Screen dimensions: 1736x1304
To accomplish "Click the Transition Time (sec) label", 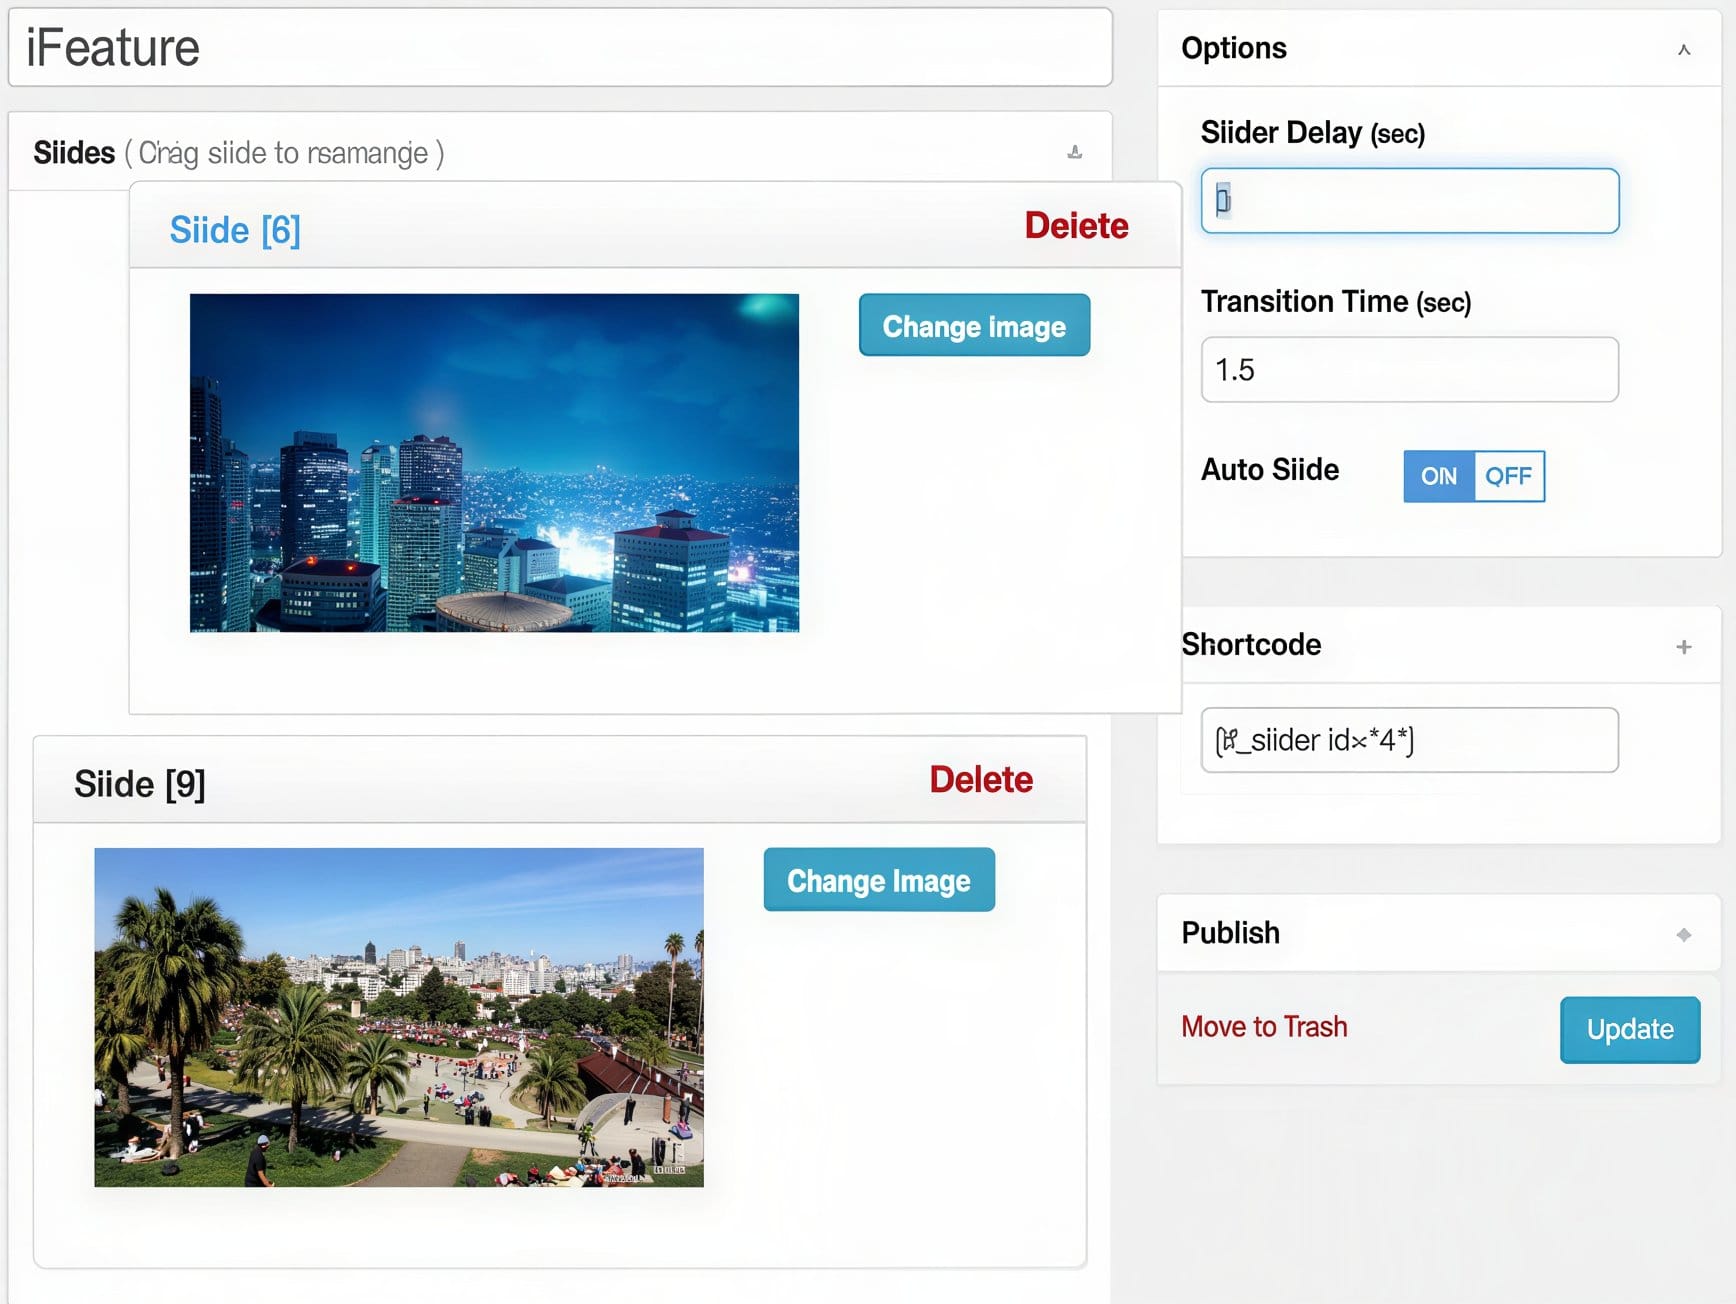I will 1336,301.
